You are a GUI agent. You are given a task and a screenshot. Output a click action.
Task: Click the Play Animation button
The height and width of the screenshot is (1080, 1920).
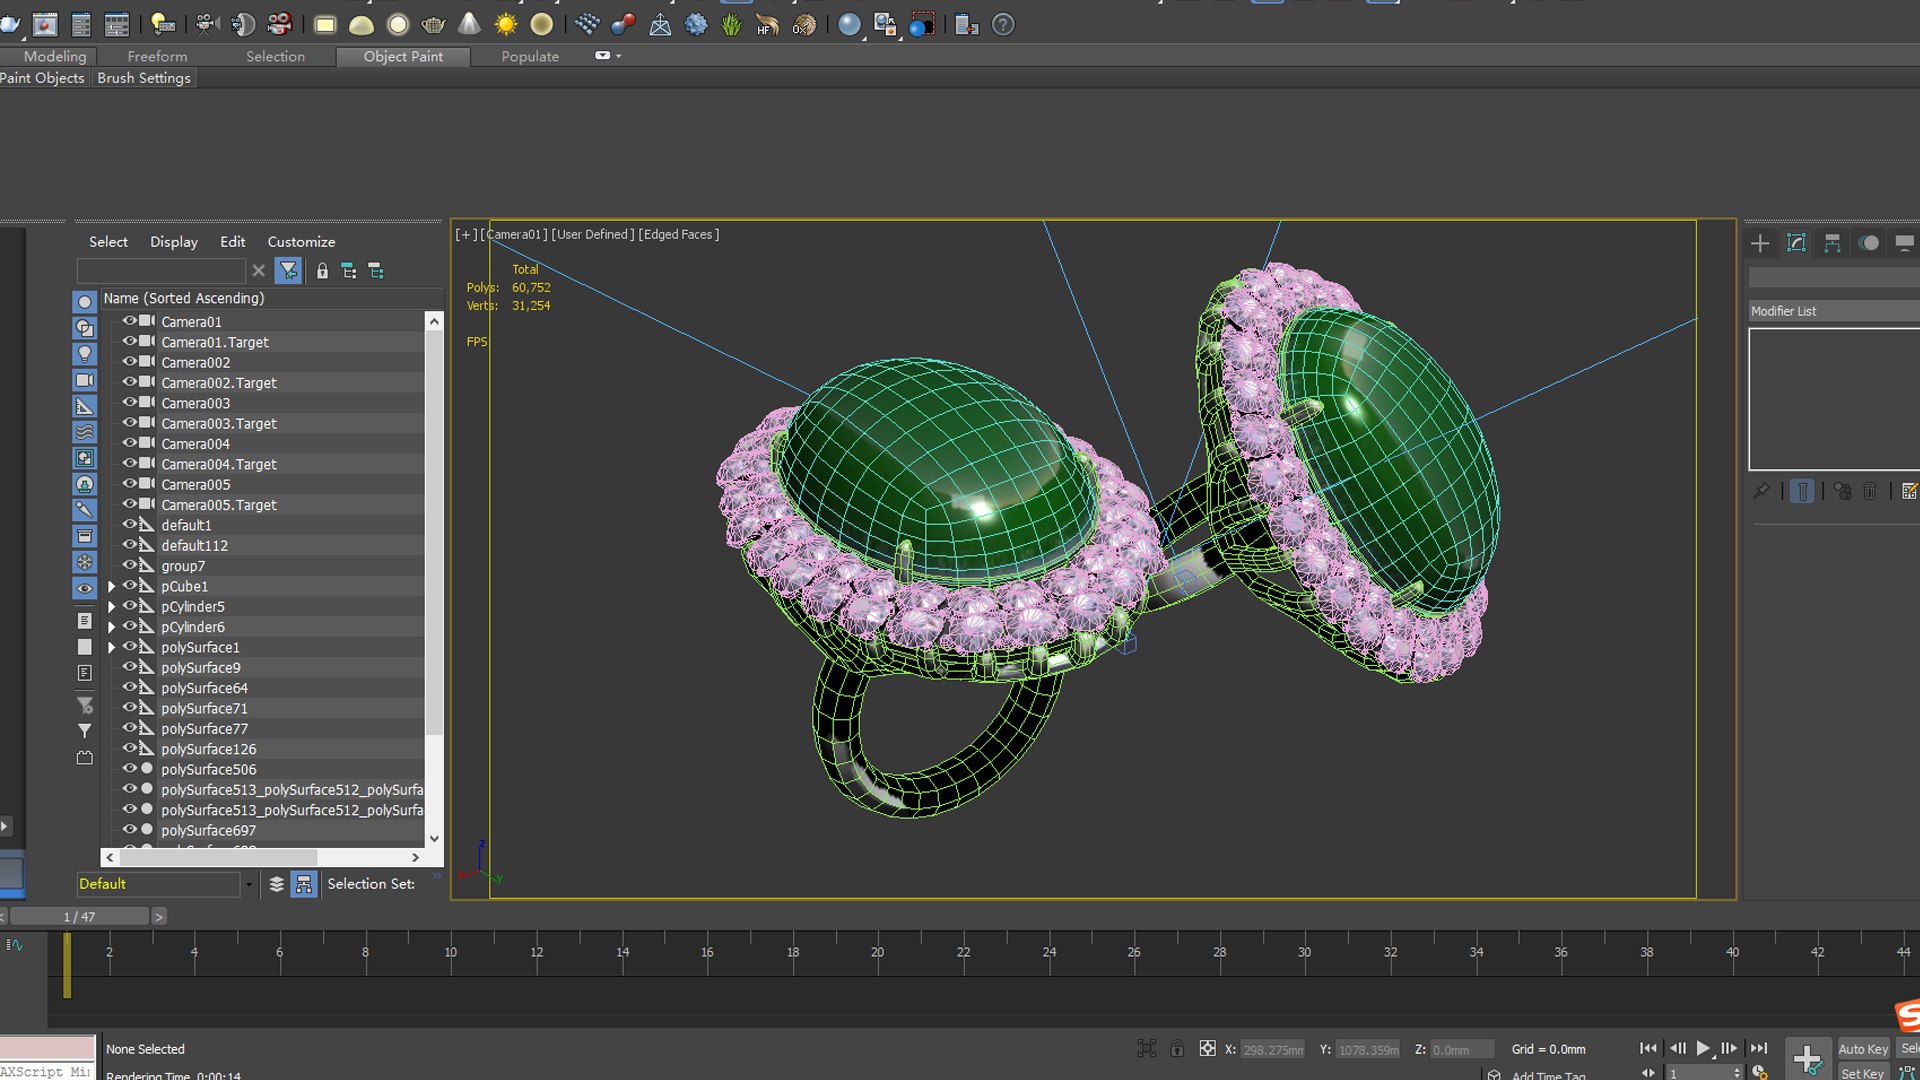click(x=1704, y=1048)
